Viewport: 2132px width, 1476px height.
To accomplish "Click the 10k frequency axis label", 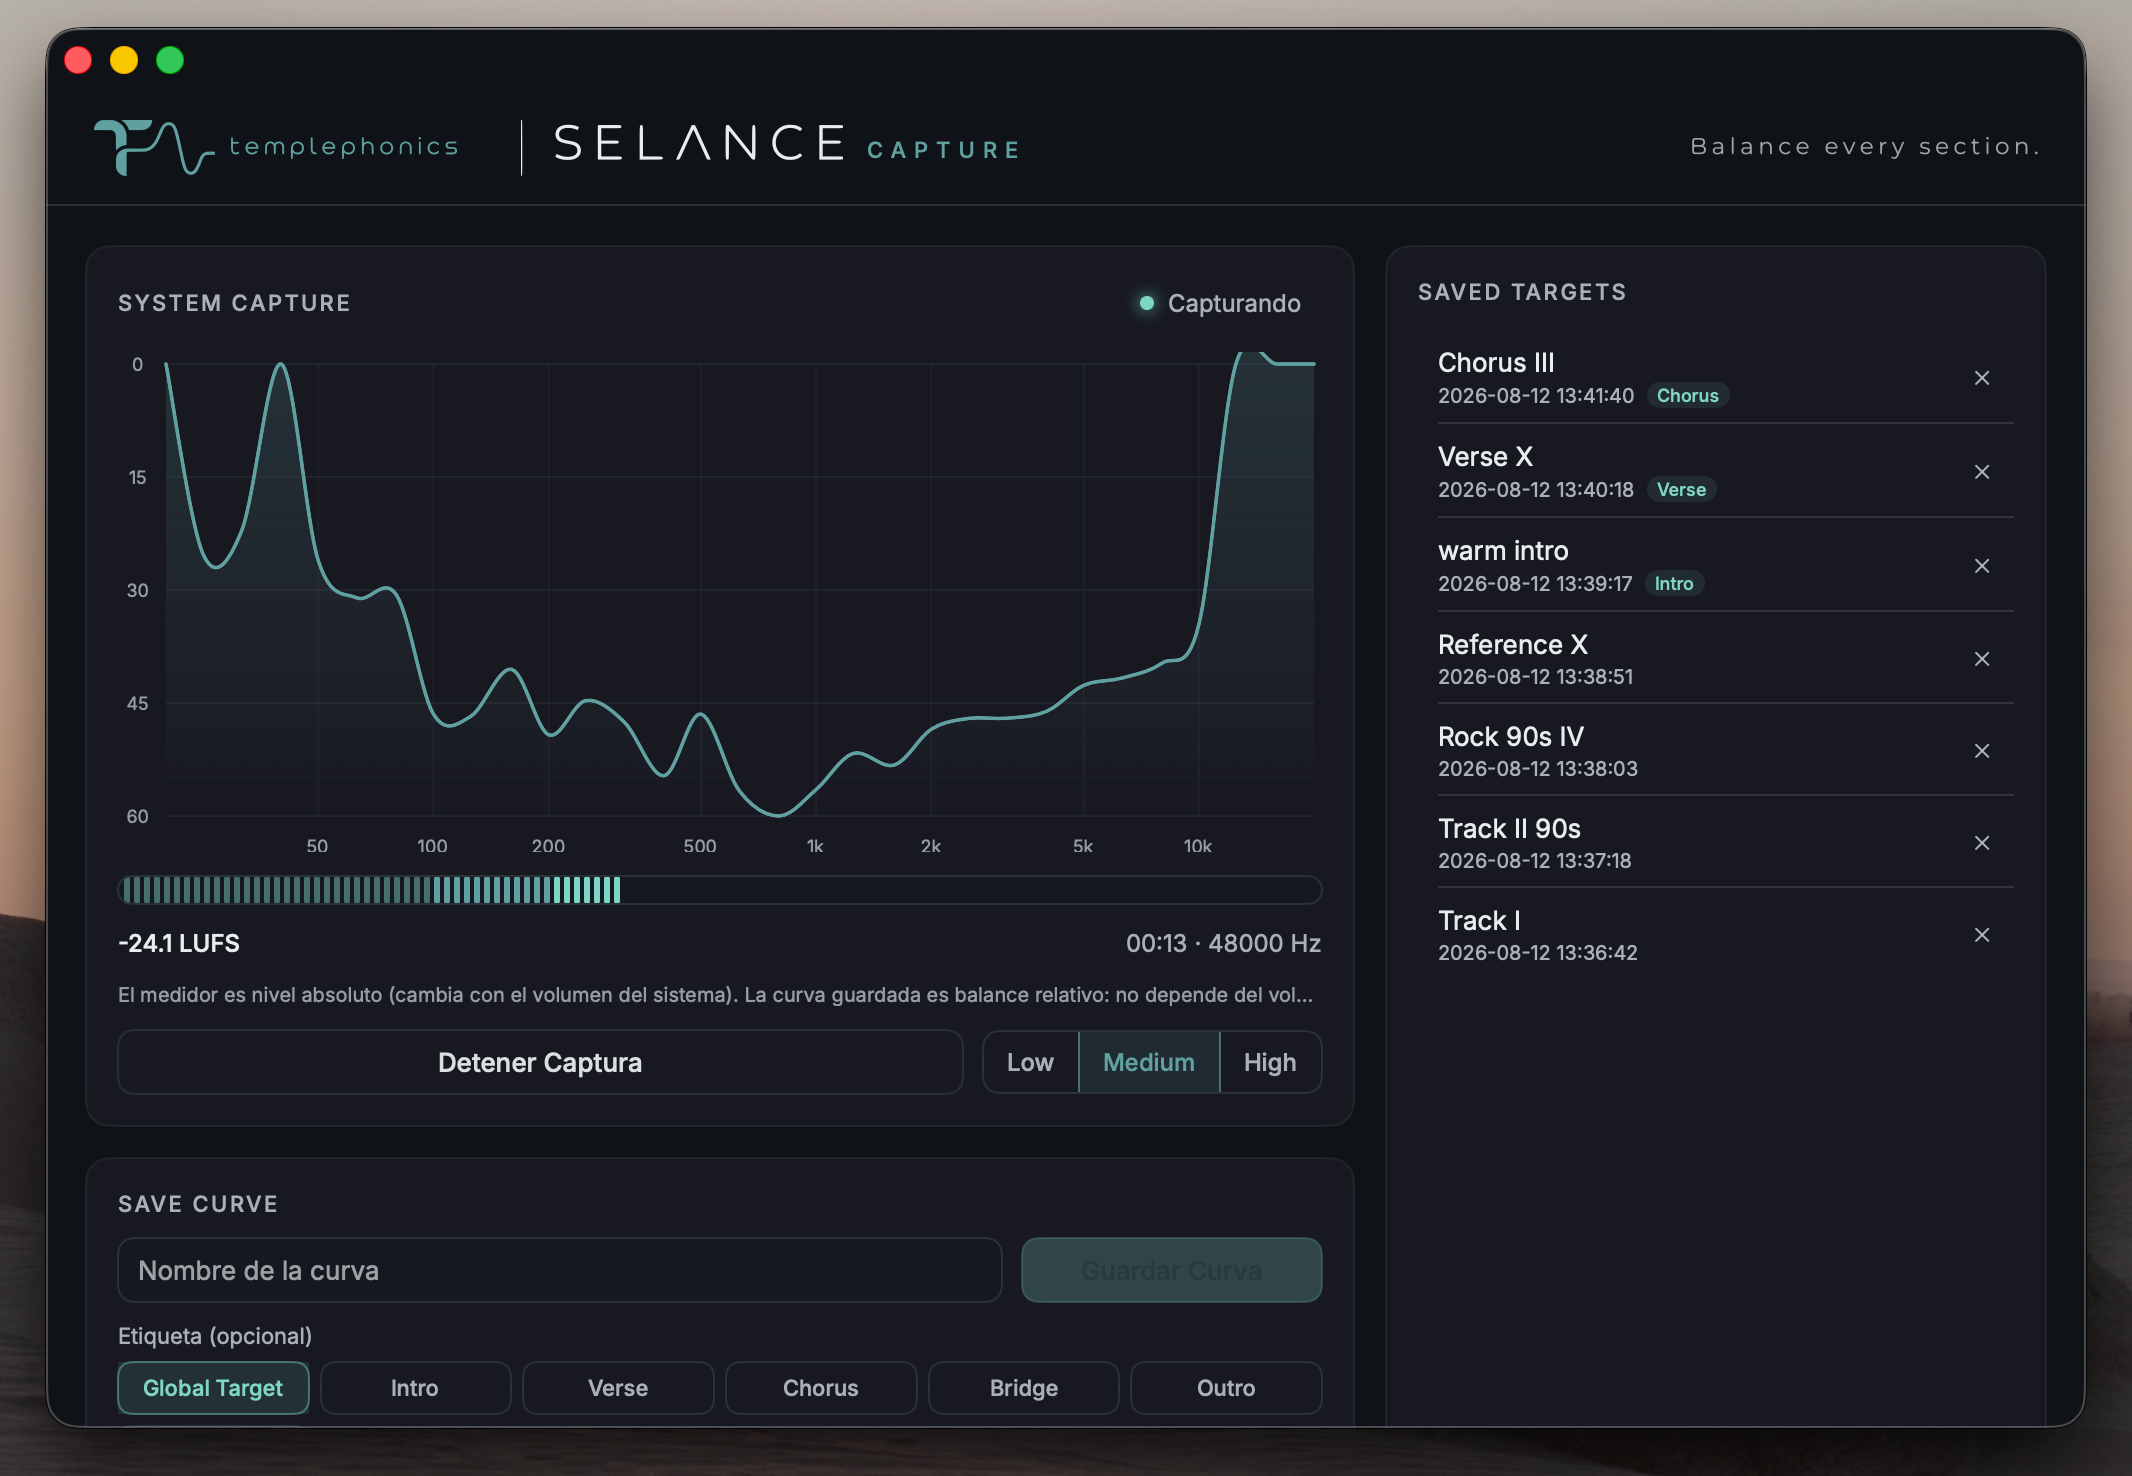I will click(1197, 846).
